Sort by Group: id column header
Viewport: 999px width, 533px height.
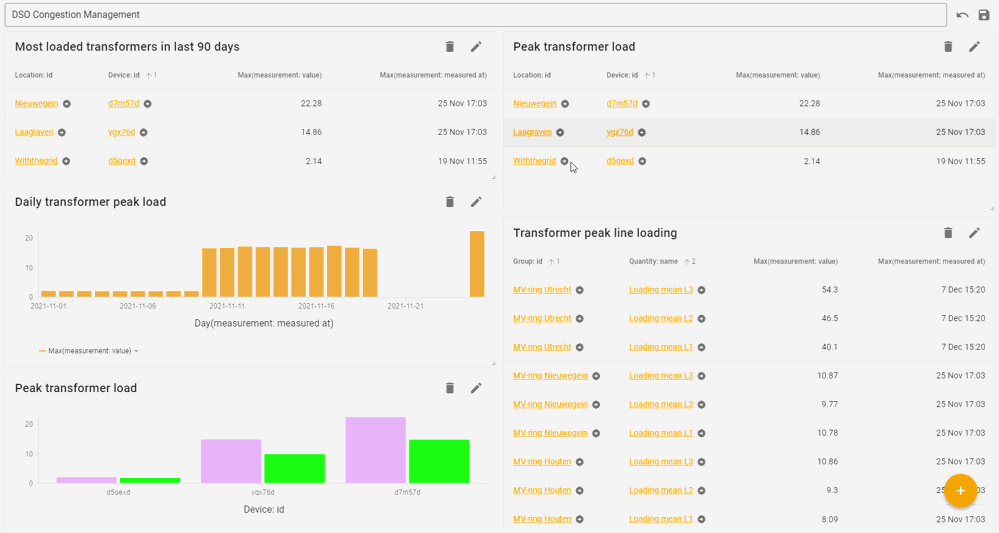pos(527,261)
